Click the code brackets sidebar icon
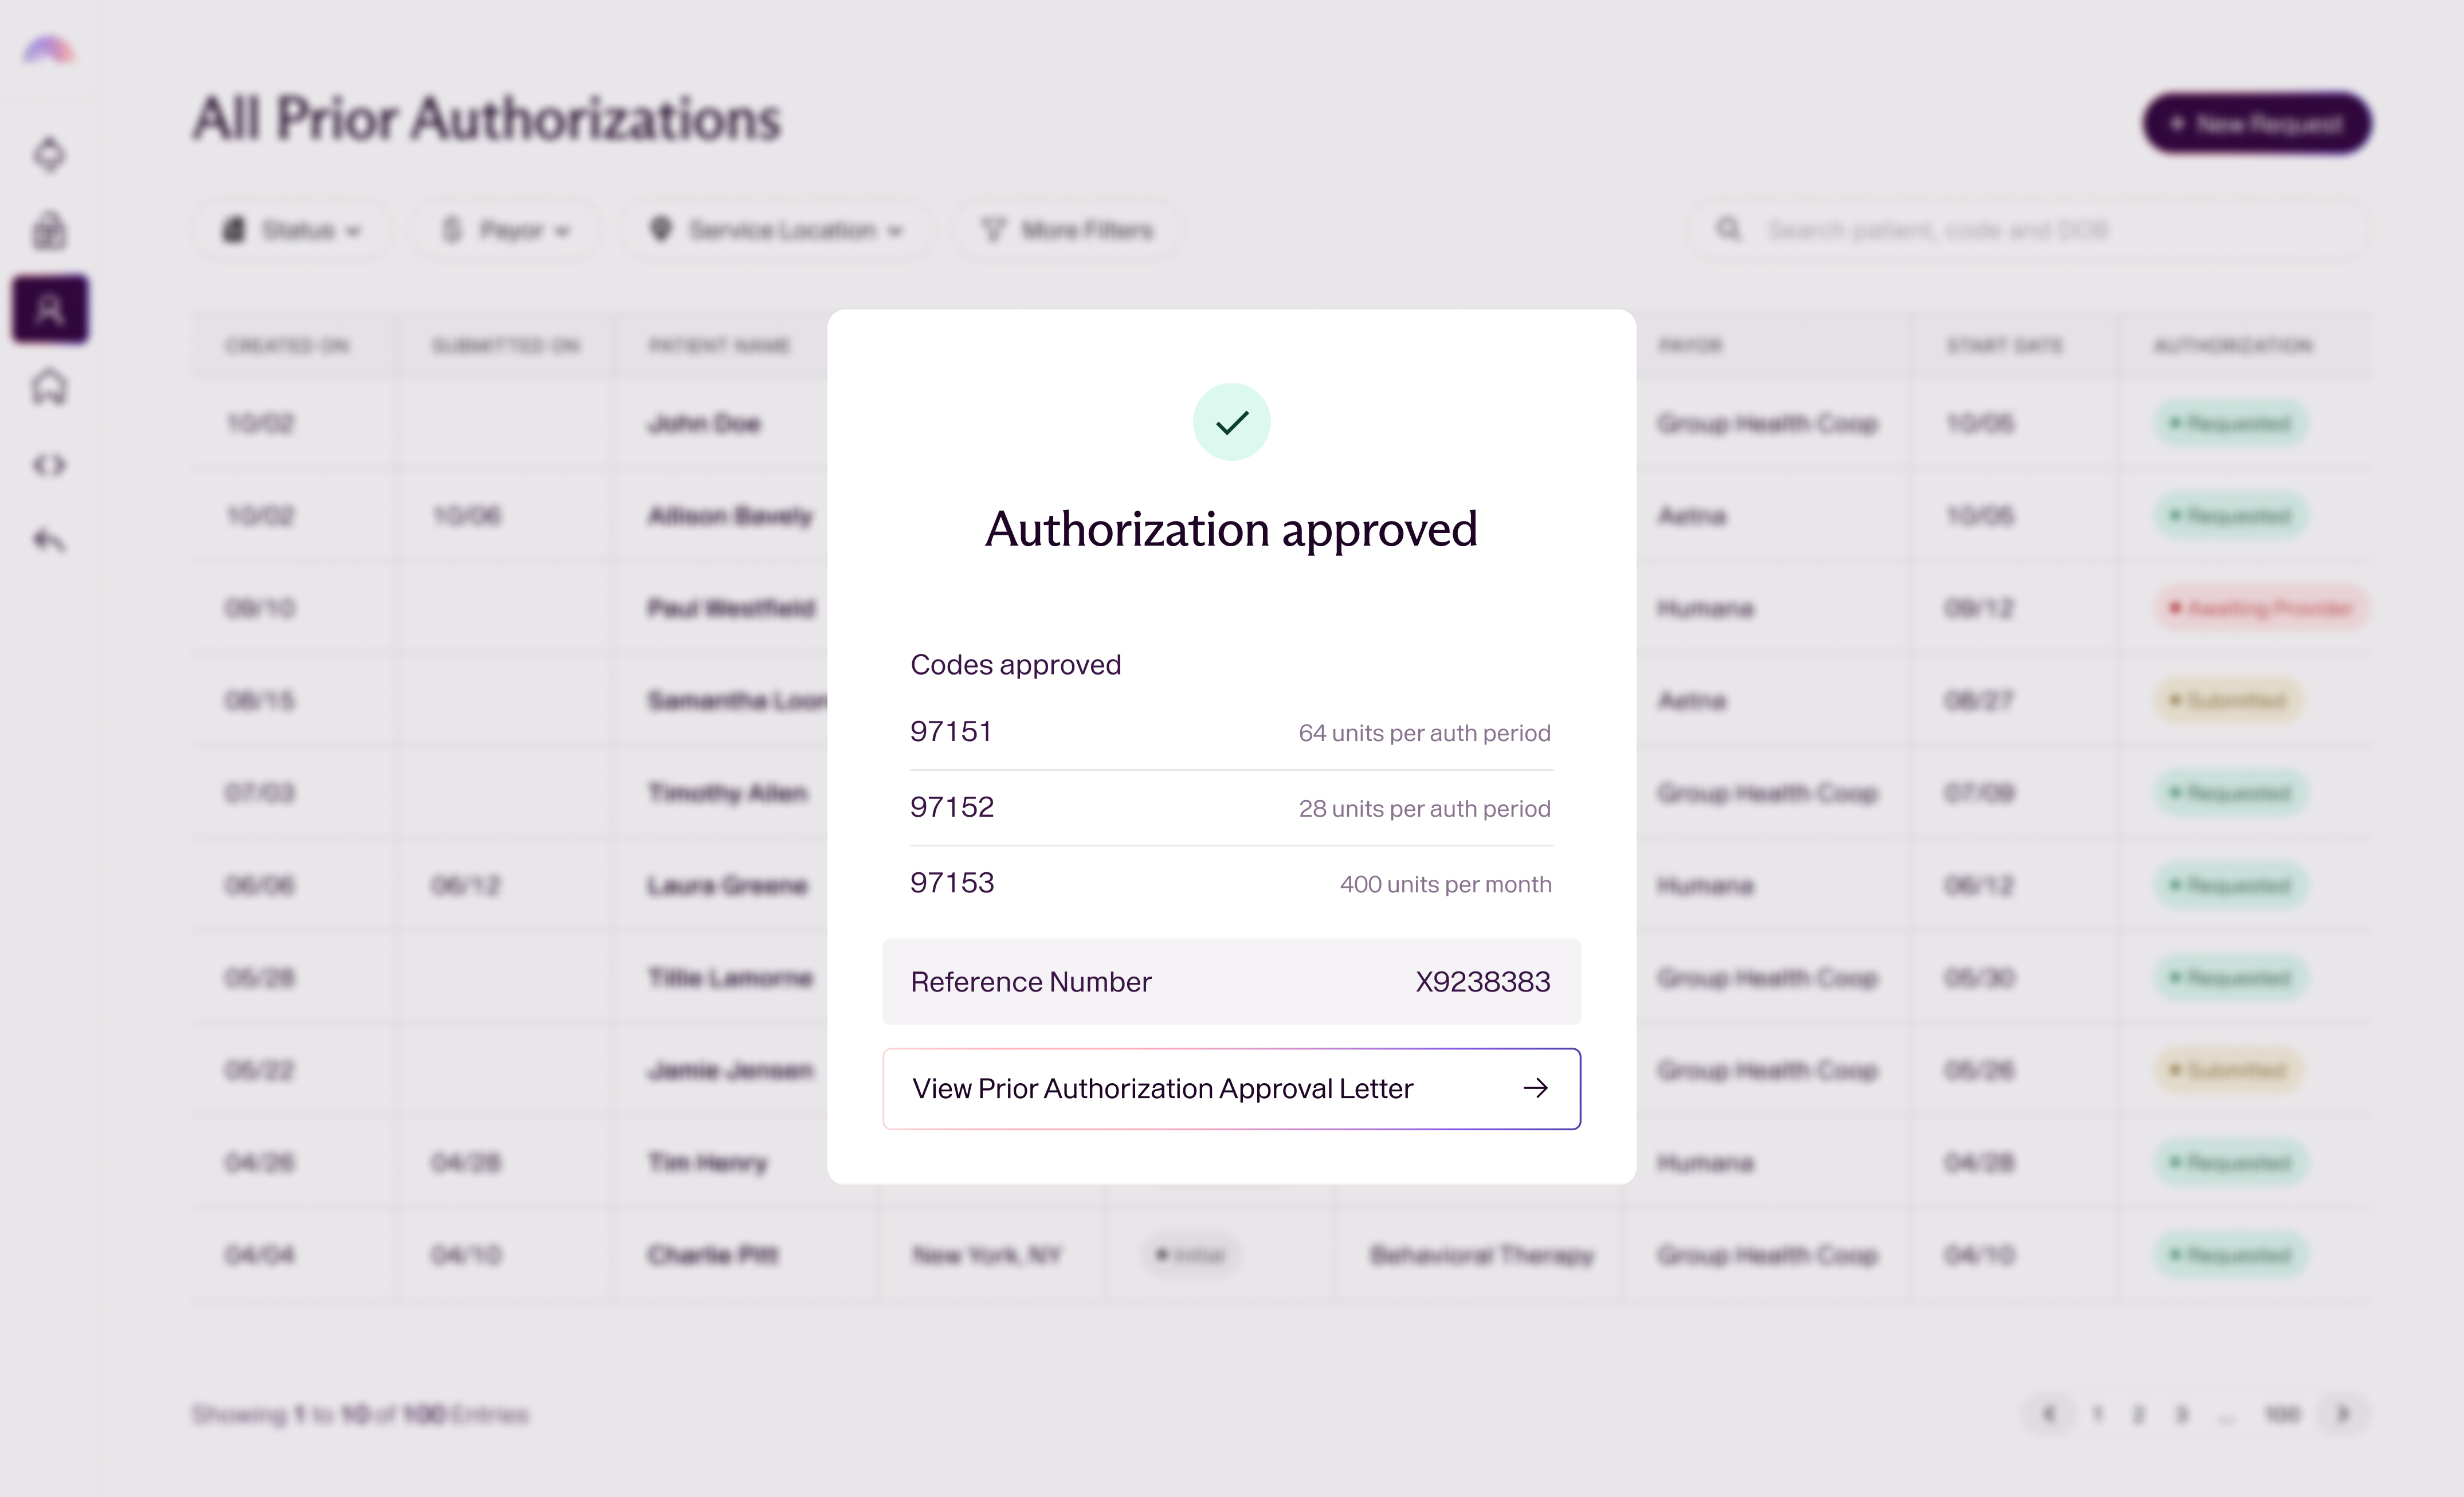Screen dimensions: 2464x1497 (x=50, y=465)
